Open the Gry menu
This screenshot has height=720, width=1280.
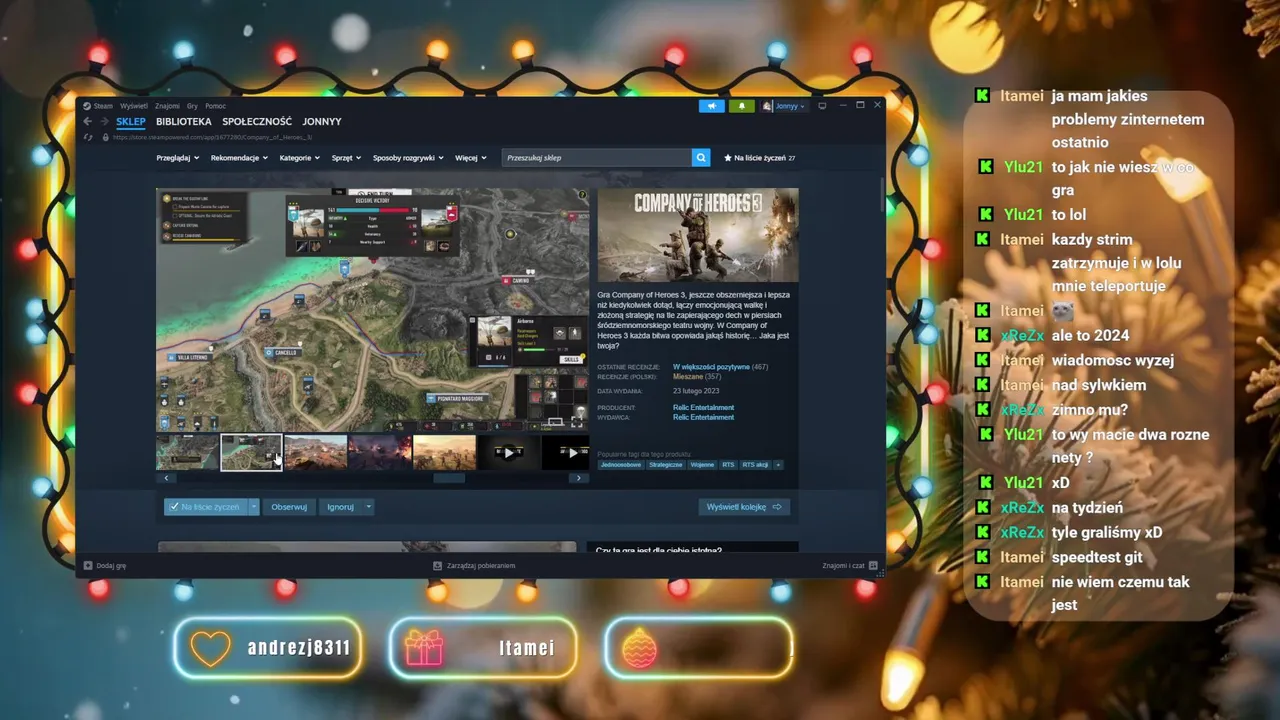[x=192, y=106]
